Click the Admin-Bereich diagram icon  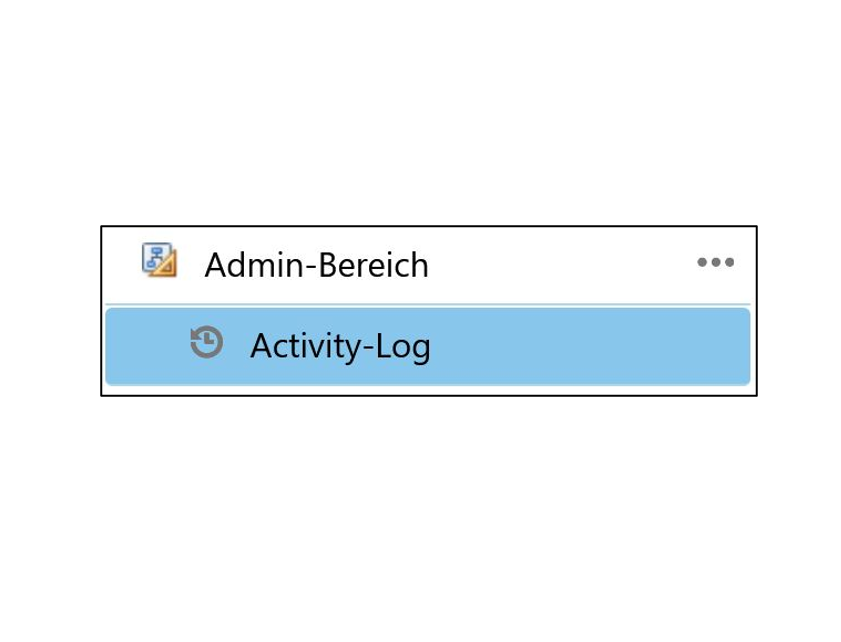tap(159, 260)
